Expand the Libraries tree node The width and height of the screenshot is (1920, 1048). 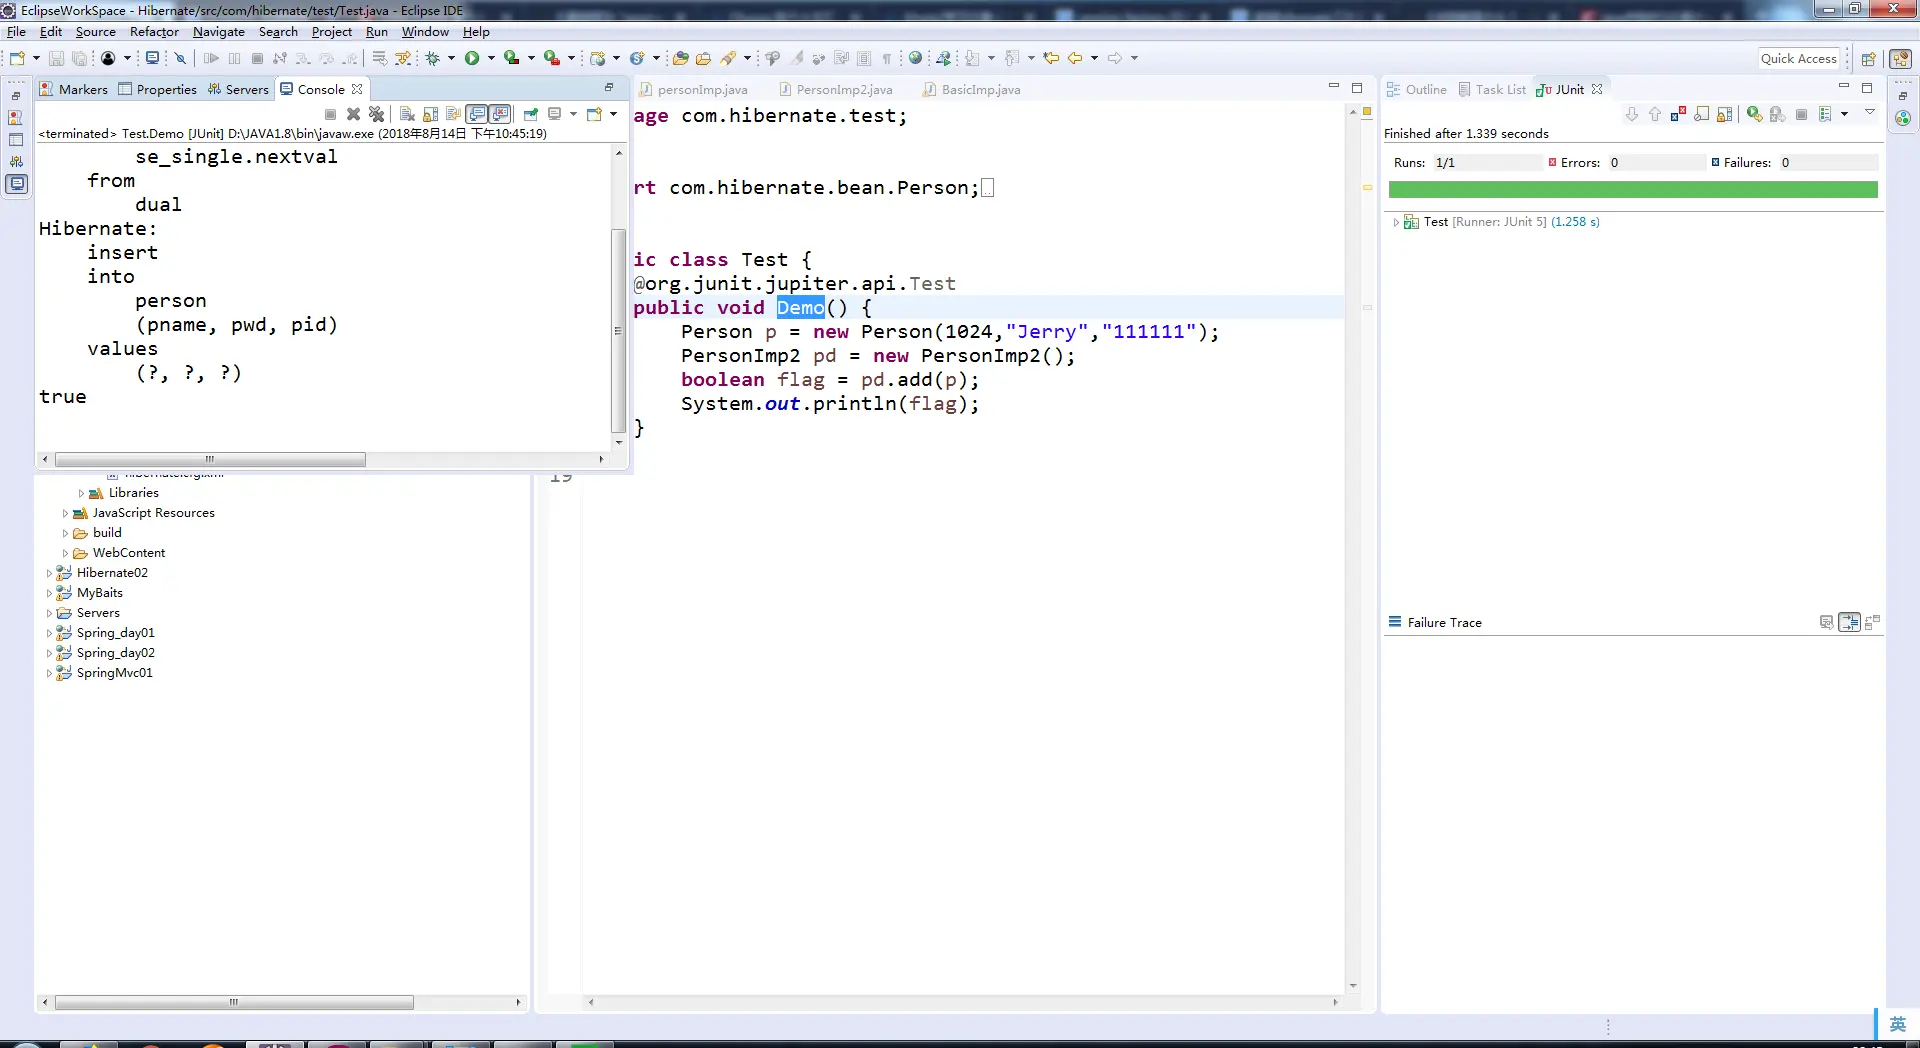[81, 493]
